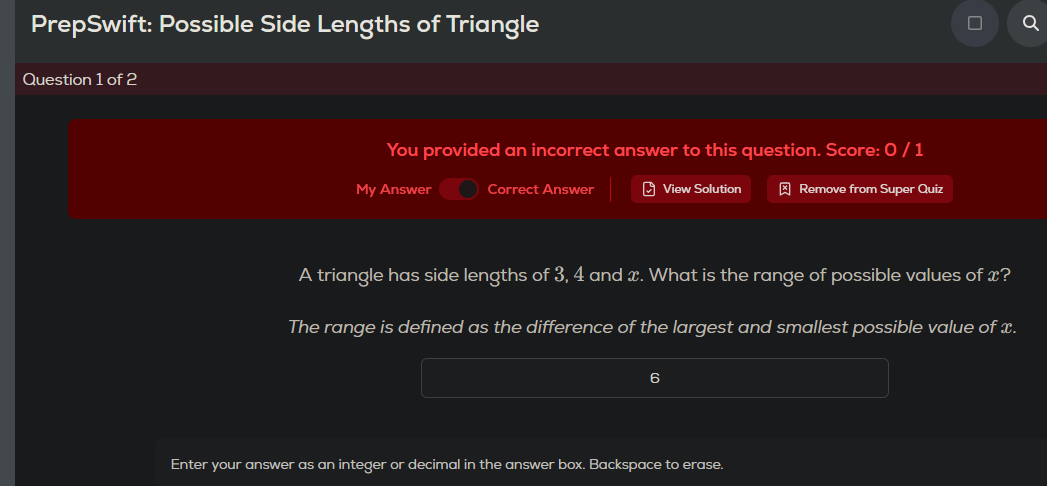Viewport: 1047px width, 486px height.
Task: Open the View Solution button
Action: pos(691,189)
